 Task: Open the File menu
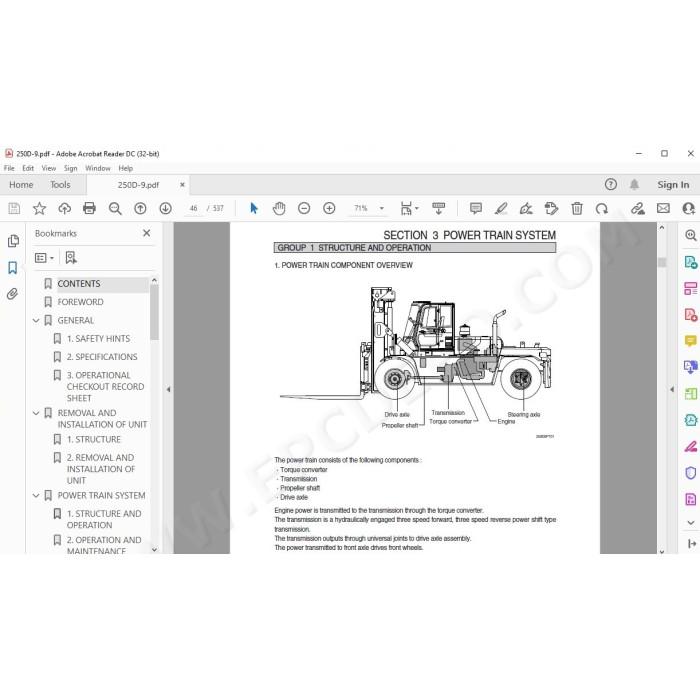coord(9,168)
